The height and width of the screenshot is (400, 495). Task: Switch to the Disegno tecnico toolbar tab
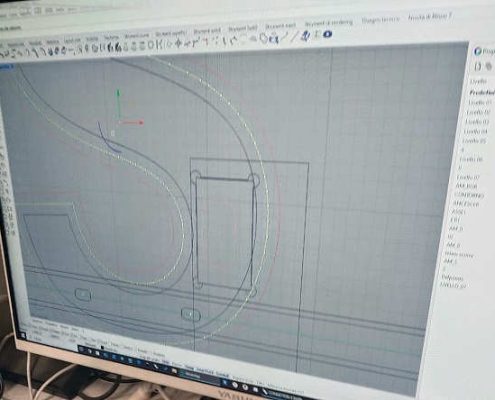(380, 20)
